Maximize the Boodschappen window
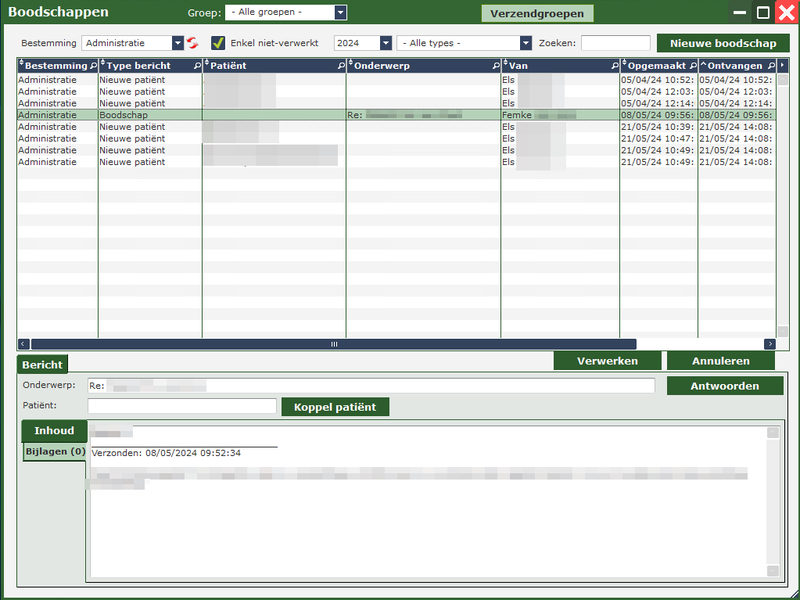 tap(762, 13)
